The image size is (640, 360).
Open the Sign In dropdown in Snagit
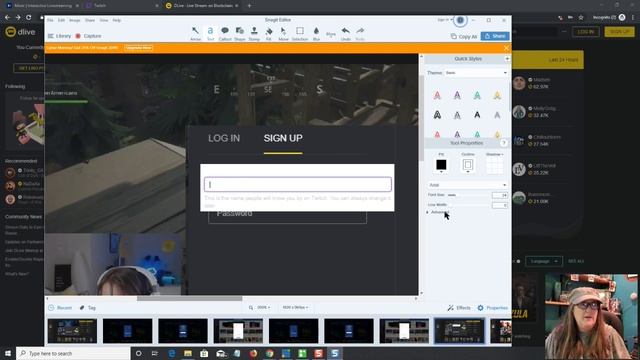tap(445, 20)
